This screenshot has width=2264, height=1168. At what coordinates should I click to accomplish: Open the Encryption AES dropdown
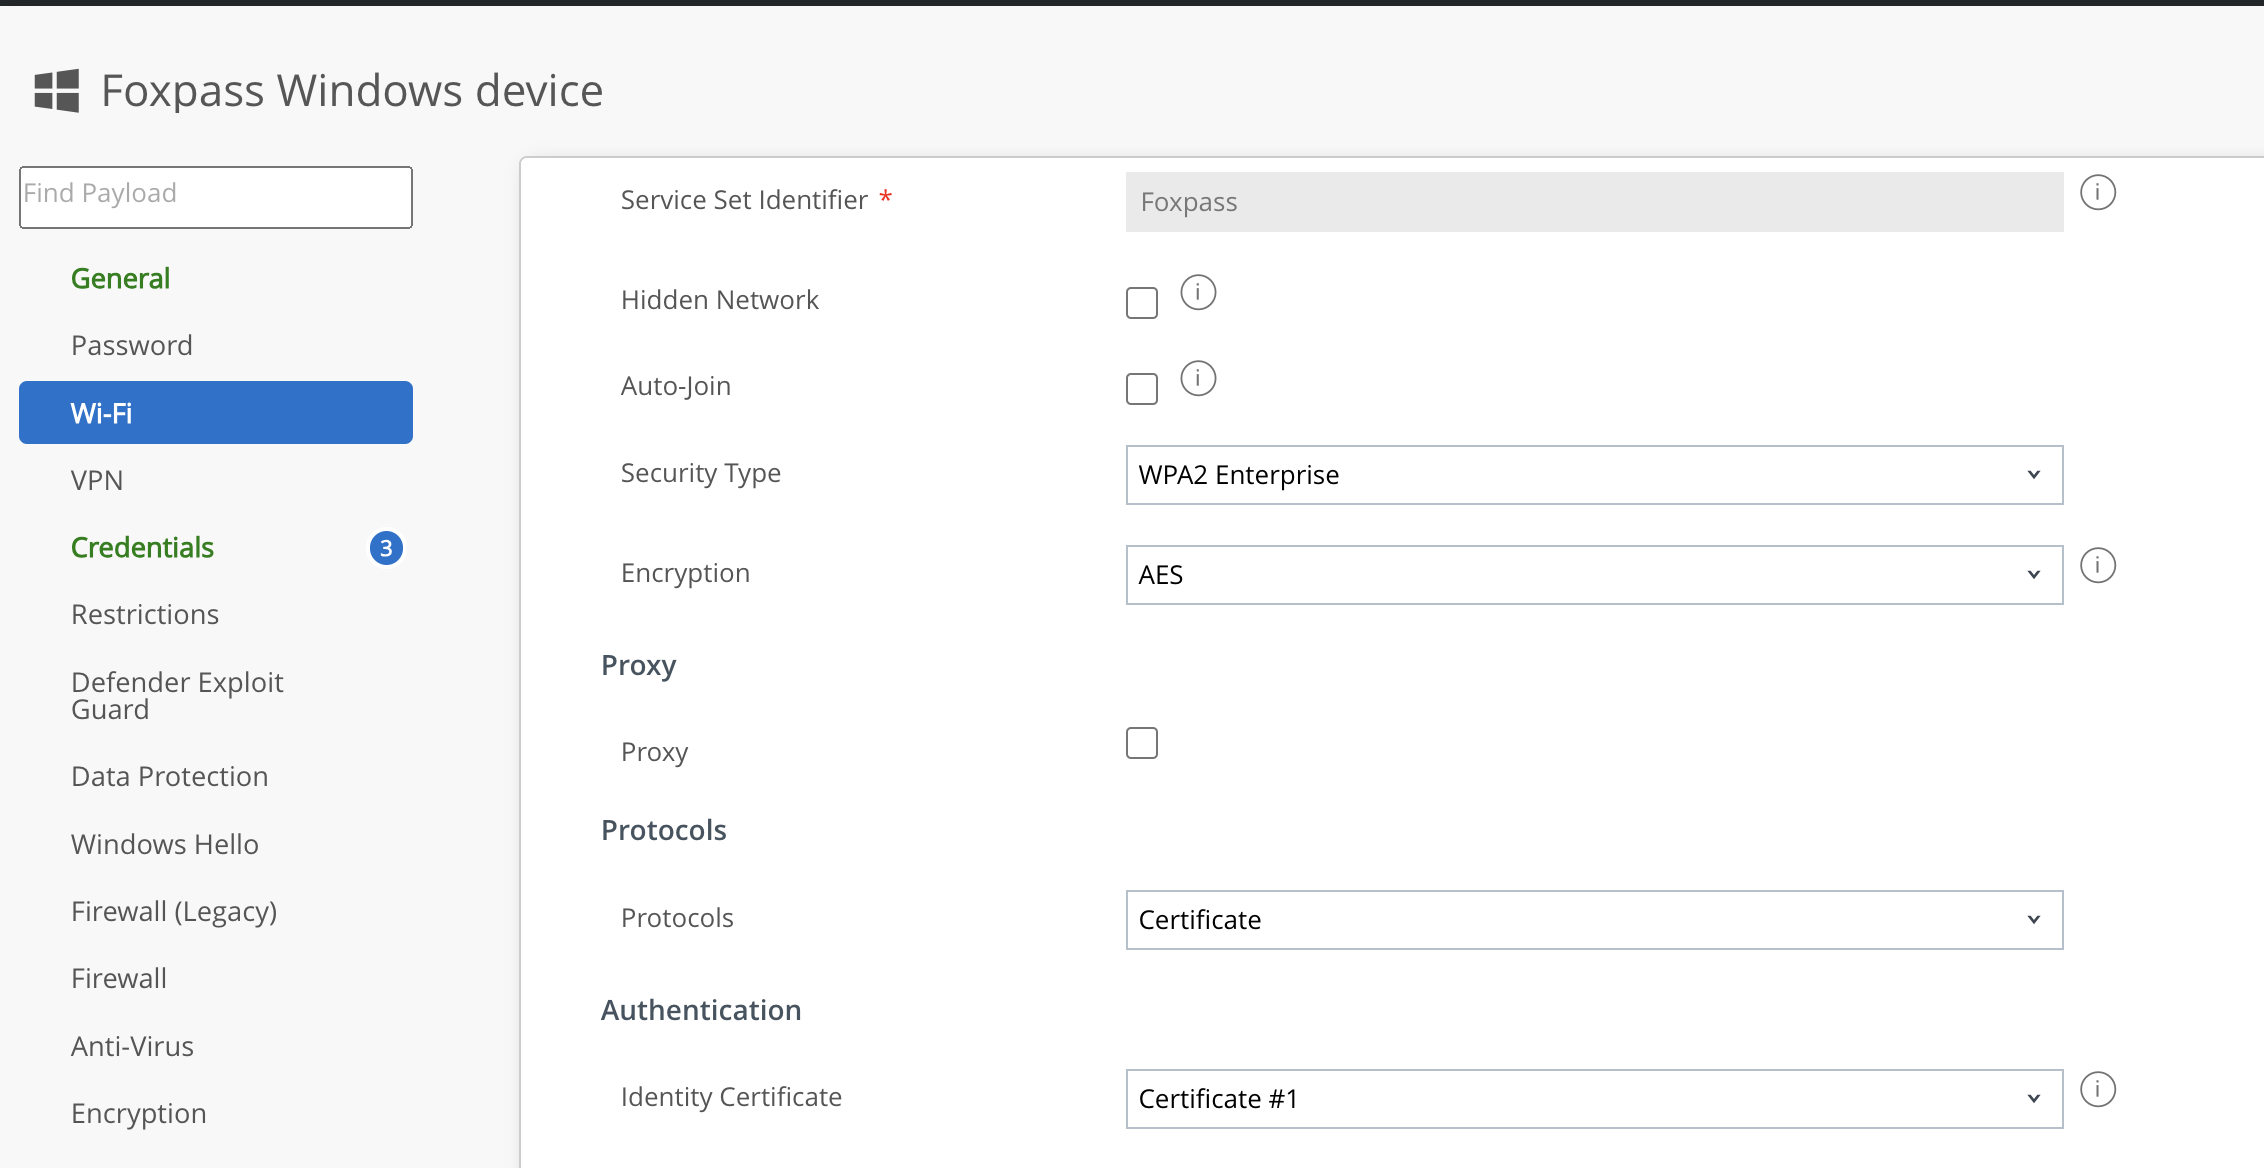pos(1594,575)
